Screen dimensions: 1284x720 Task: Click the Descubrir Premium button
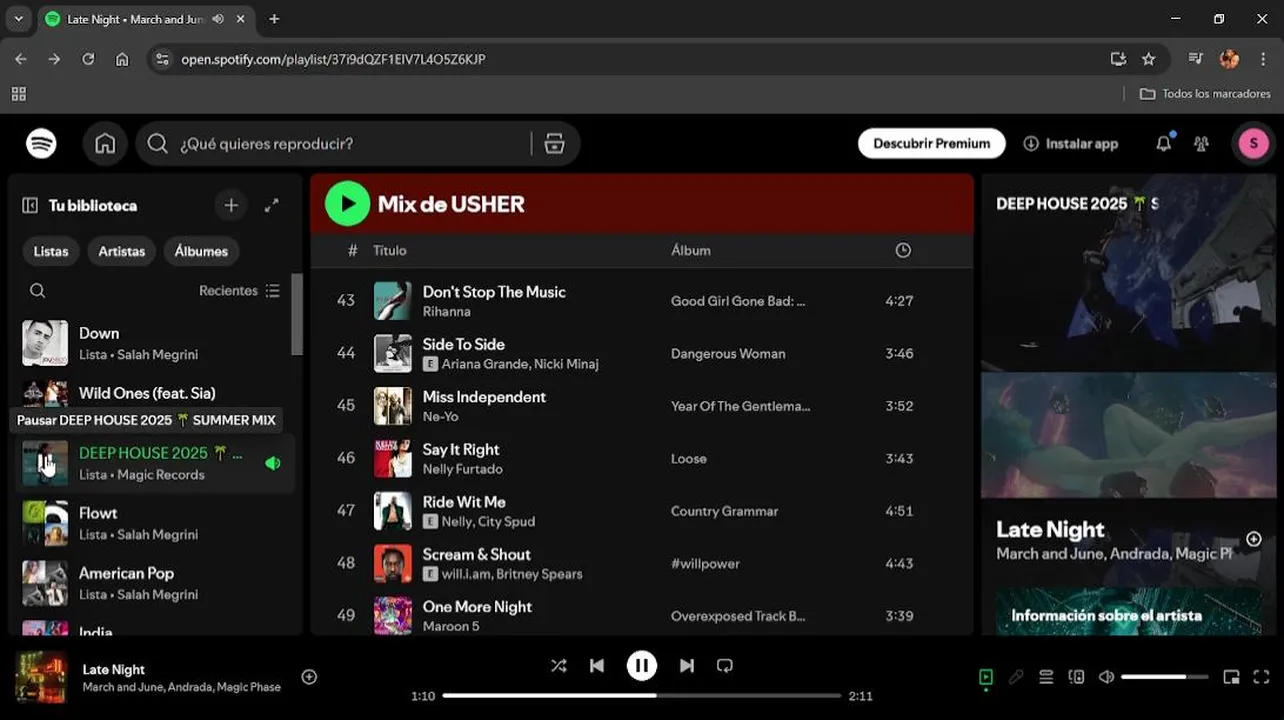point(932,144)
